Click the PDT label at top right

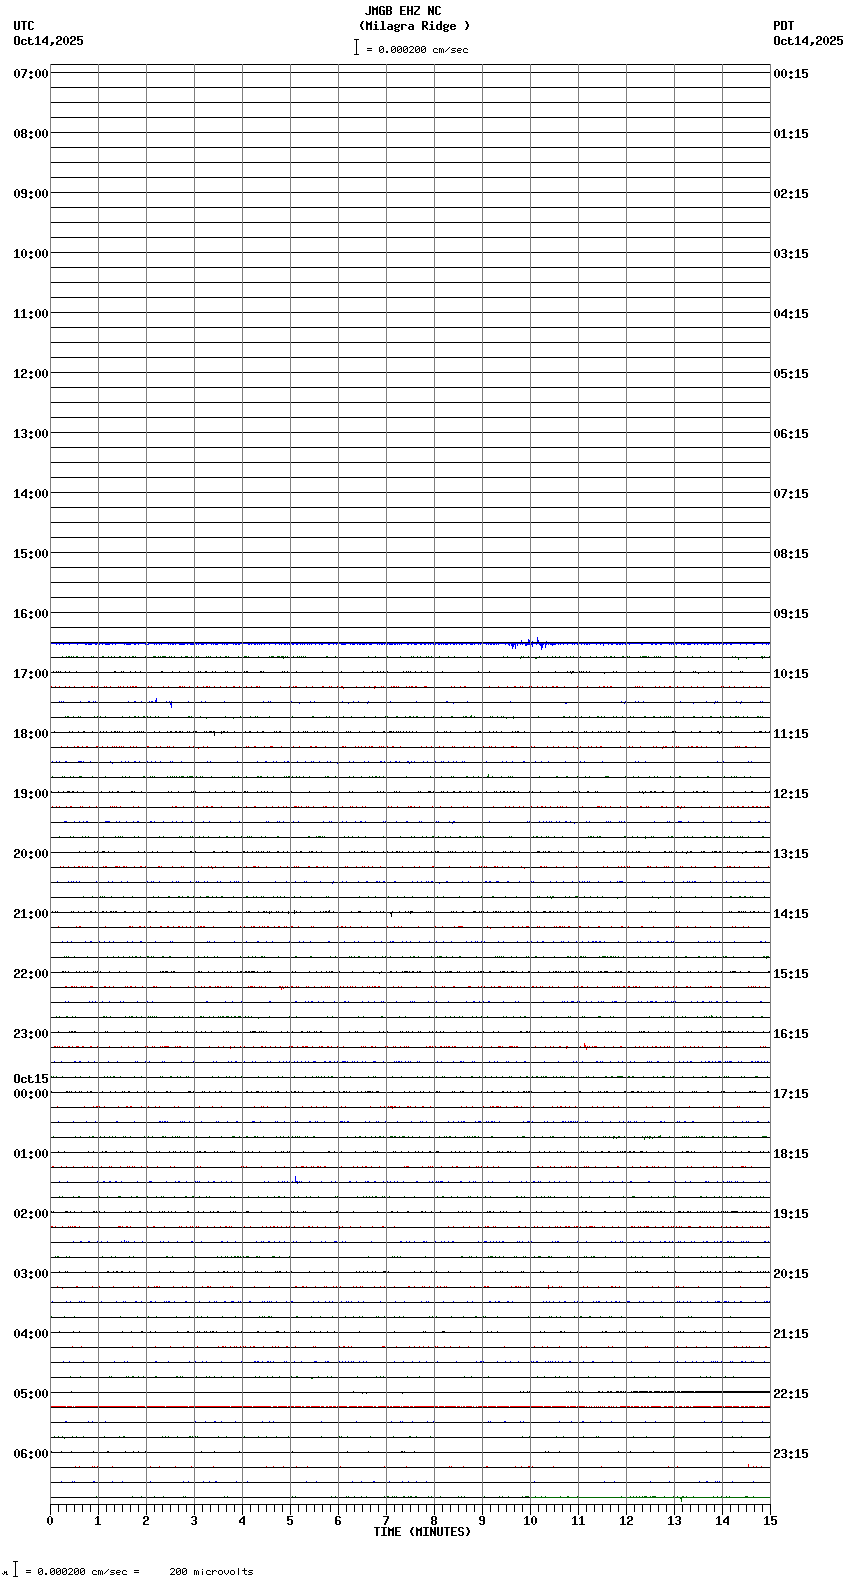click(784, 26)
